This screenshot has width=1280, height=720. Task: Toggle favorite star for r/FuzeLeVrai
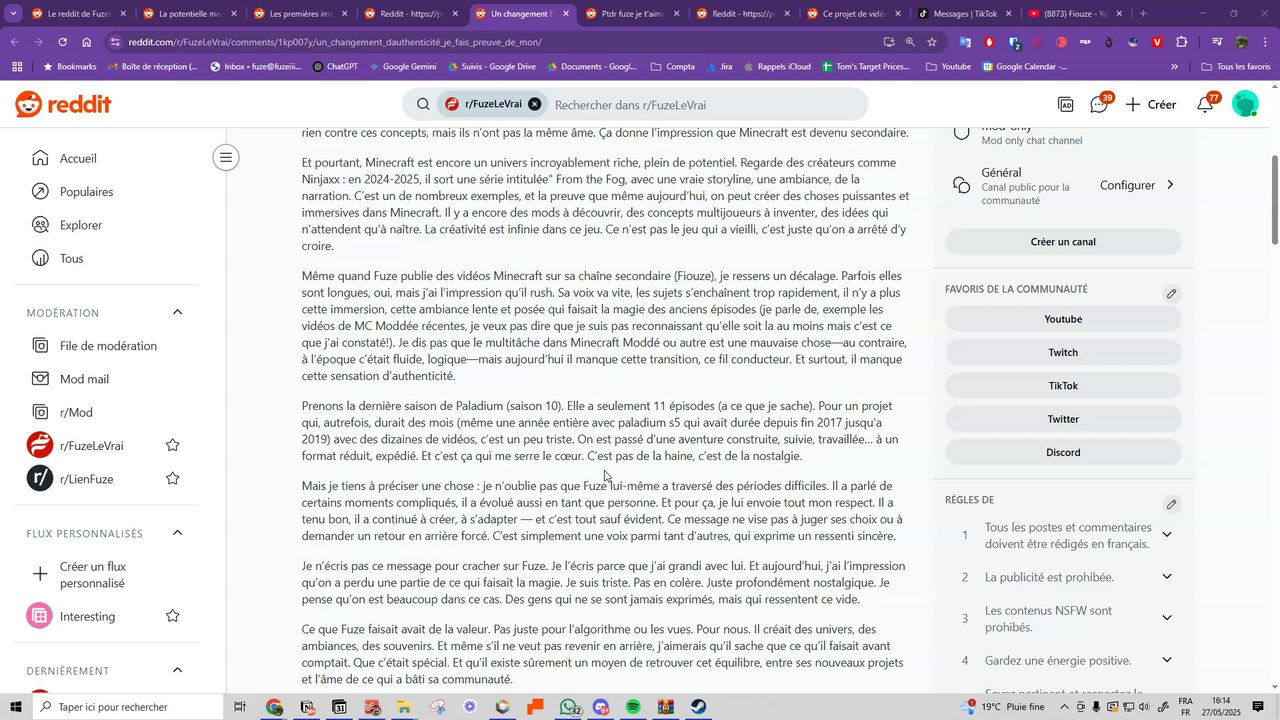tap(173, 445)
